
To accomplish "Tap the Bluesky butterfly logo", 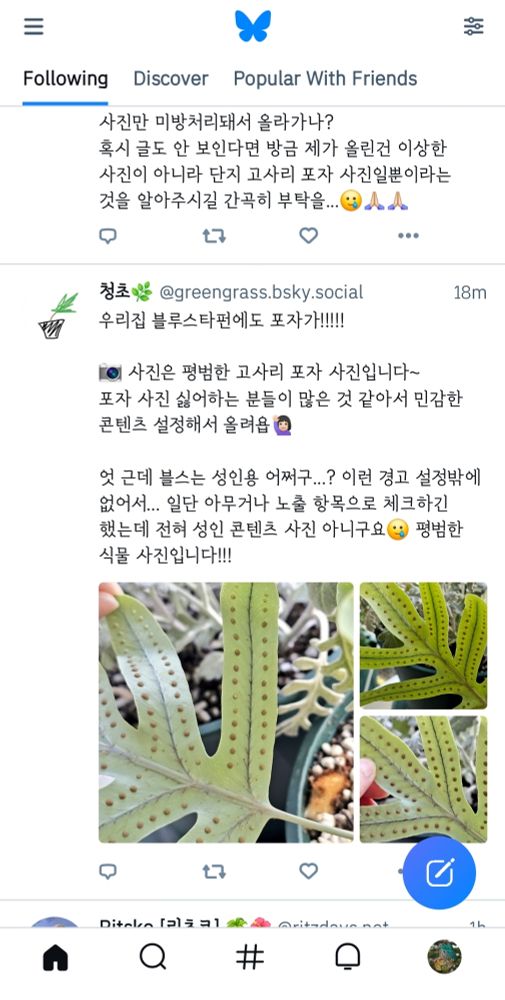I will pos(252,26).
